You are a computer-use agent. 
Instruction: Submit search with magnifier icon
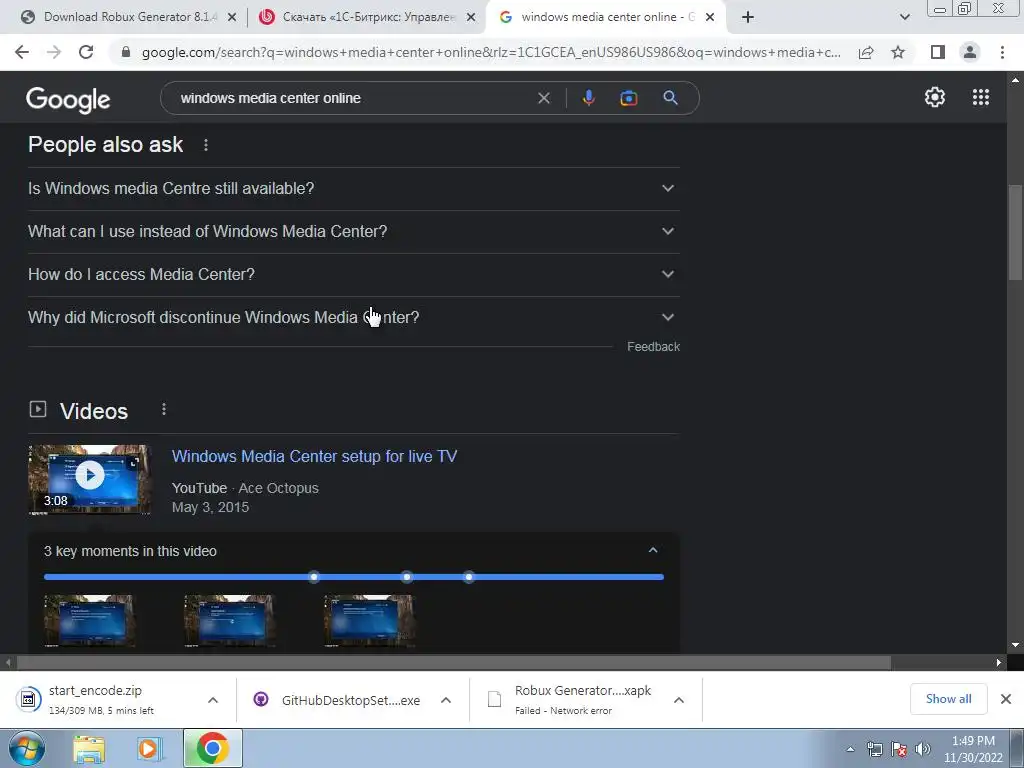671,98
